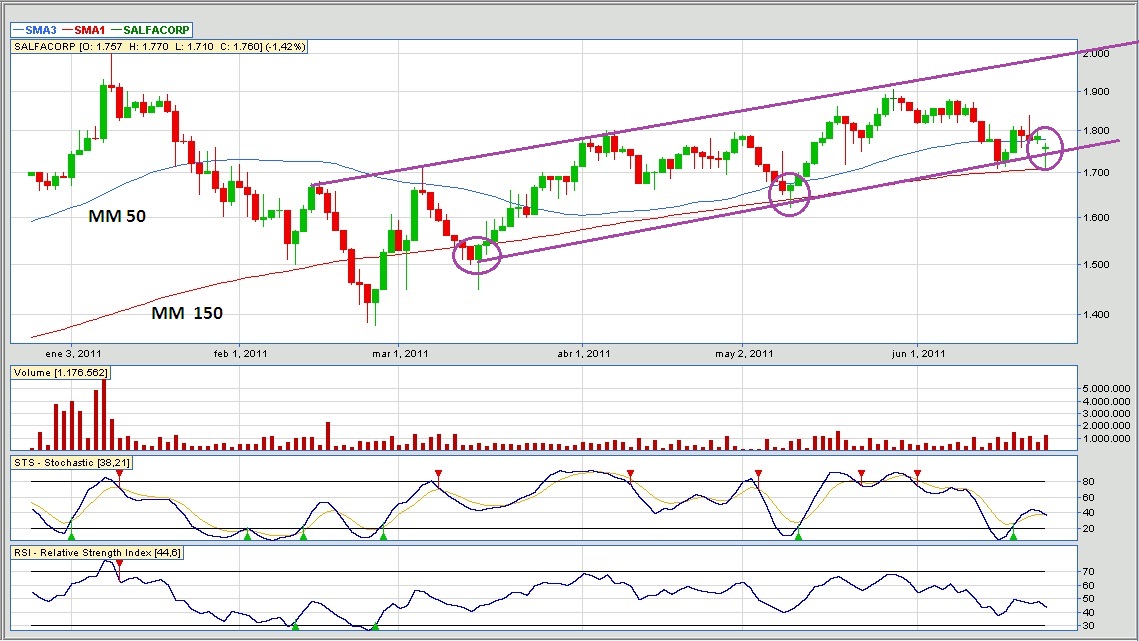Viewport: 1139px width, 641px height.
Task: Select the MM 150 annotation label
Action: 187,313
